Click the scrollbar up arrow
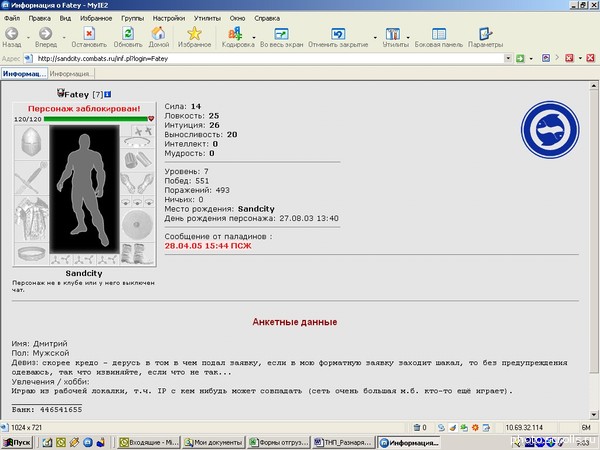This screenshot has height=450, width=600. [x=593, y=86]
